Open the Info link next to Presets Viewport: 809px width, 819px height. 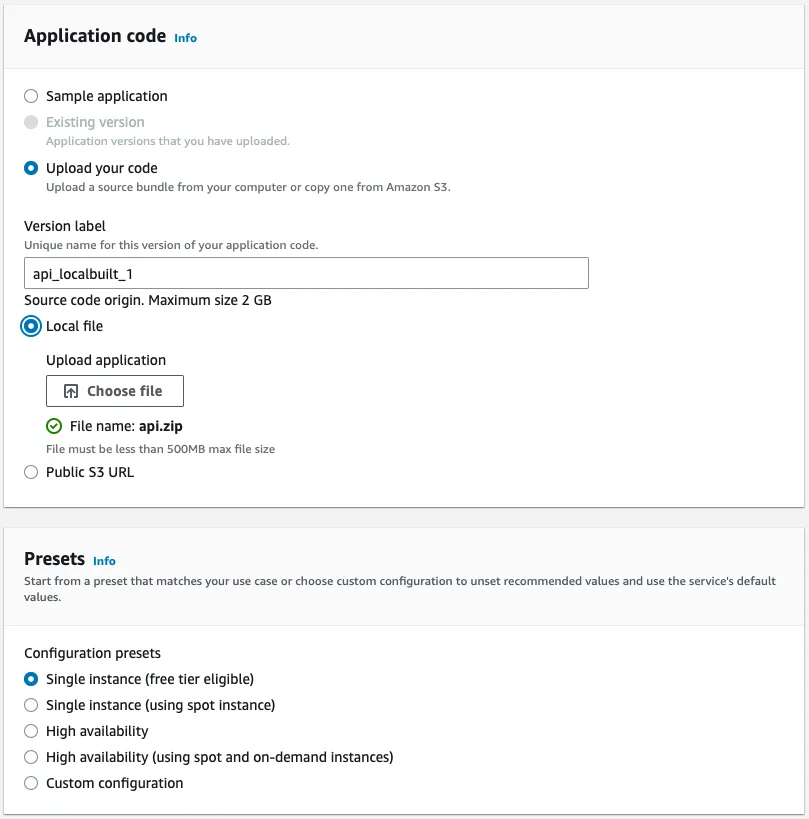(x=104, y=561)
